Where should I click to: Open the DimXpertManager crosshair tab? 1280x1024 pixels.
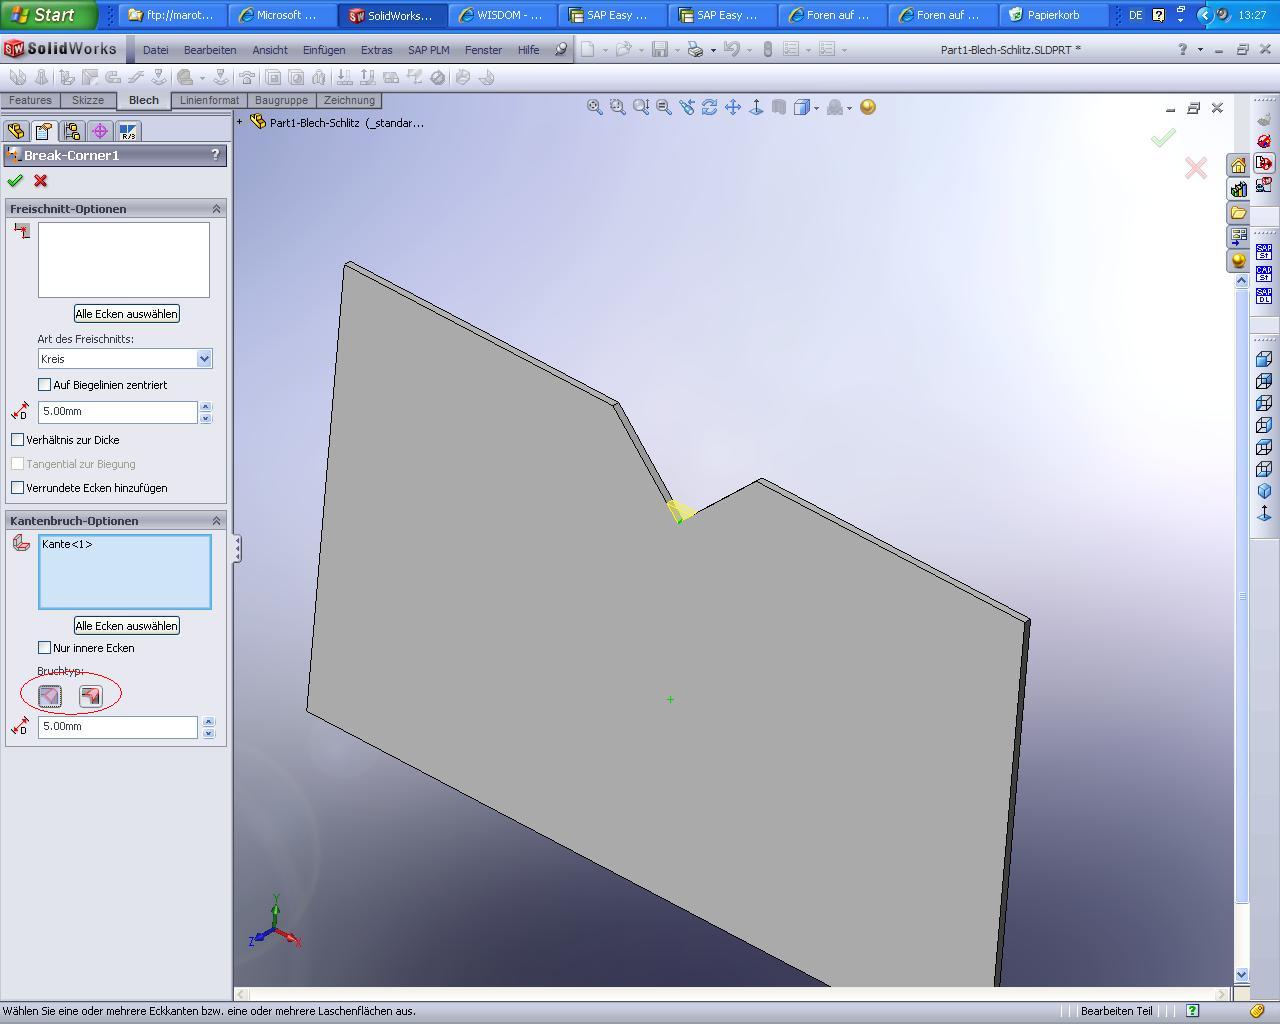click(x=100, y=131)
